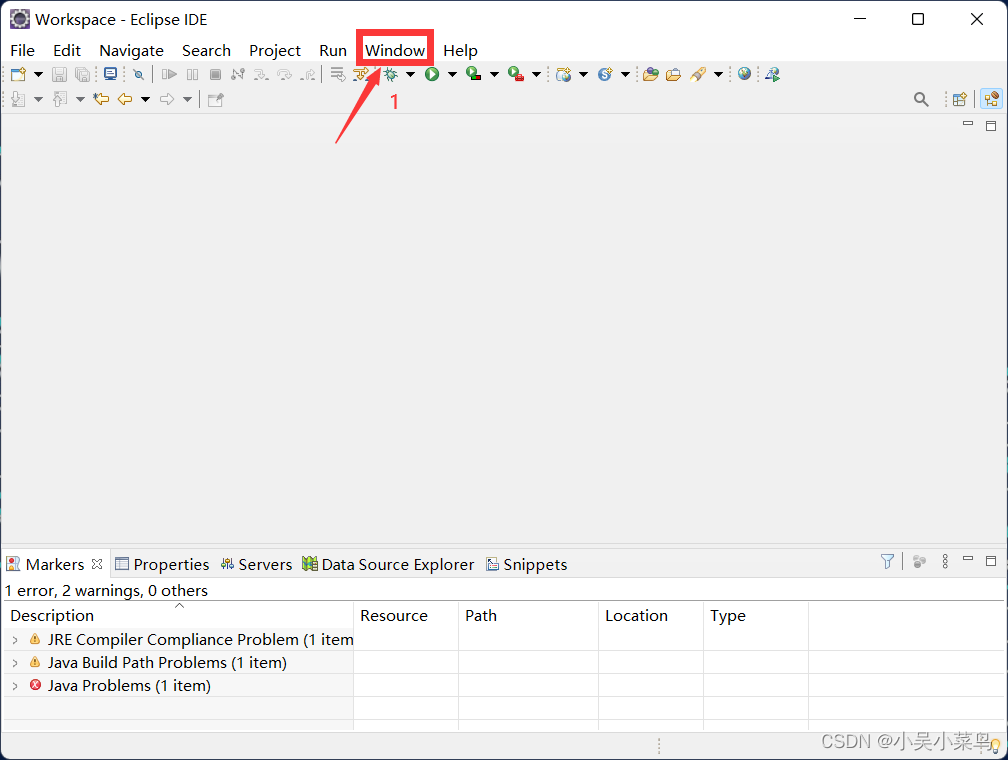Click the Forward arrow icon
Viewport: 1008px width, 760px height.
pos(167,99)
